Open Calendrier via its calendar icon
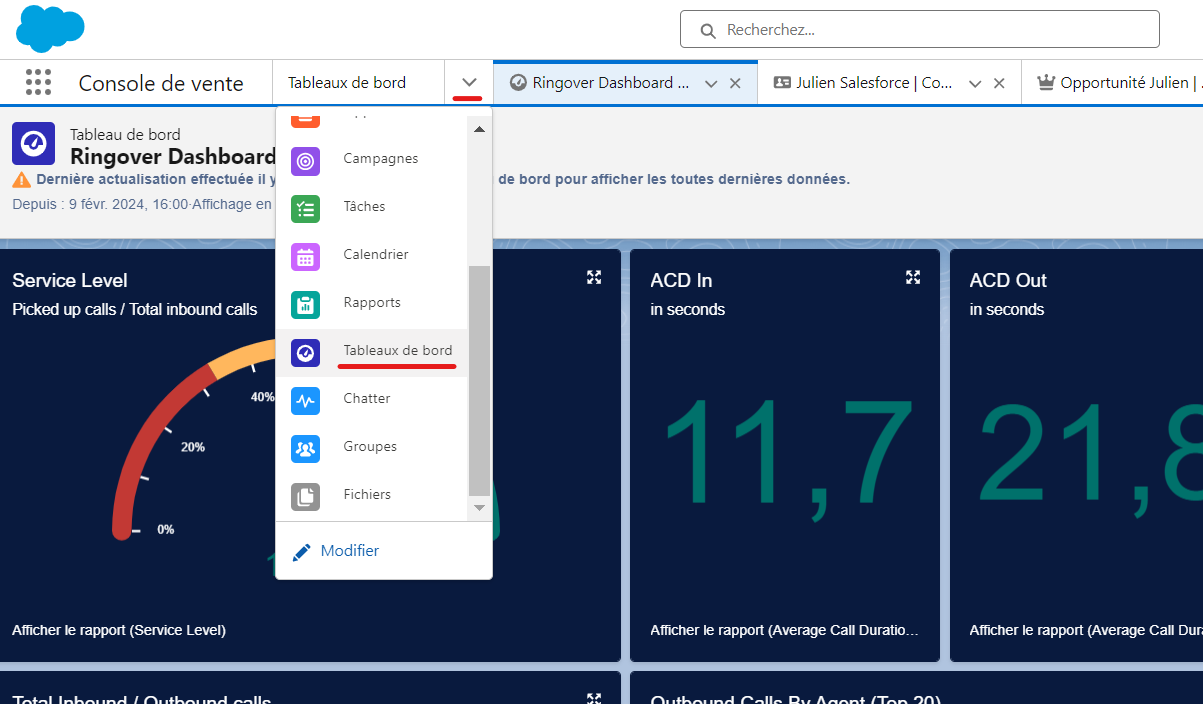The height and width of the screenshot is (704, 1203). [x=305, y=256]
